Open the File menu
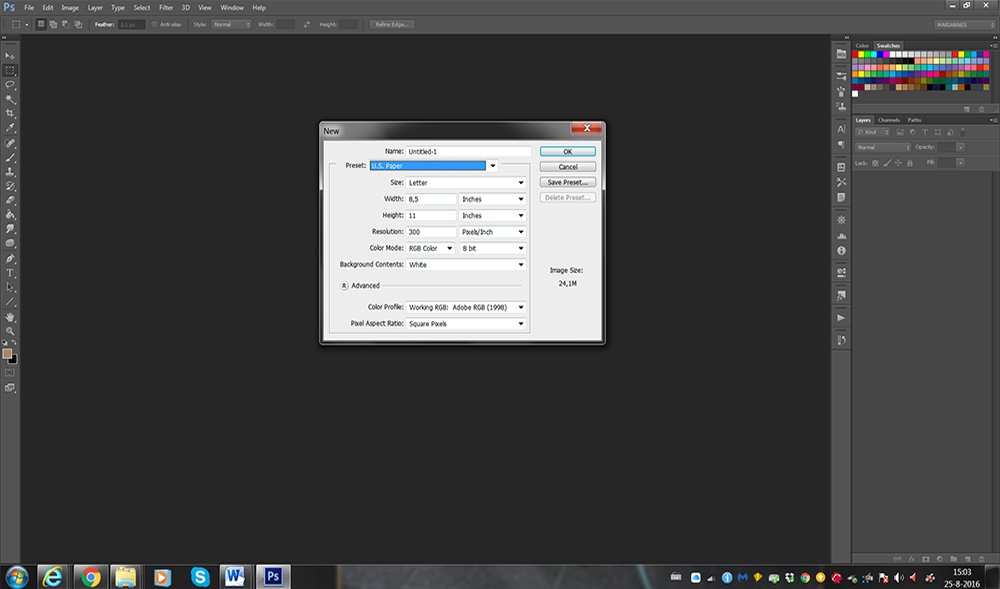This screenshot has height=589, width=1000. tap(29, 8)
